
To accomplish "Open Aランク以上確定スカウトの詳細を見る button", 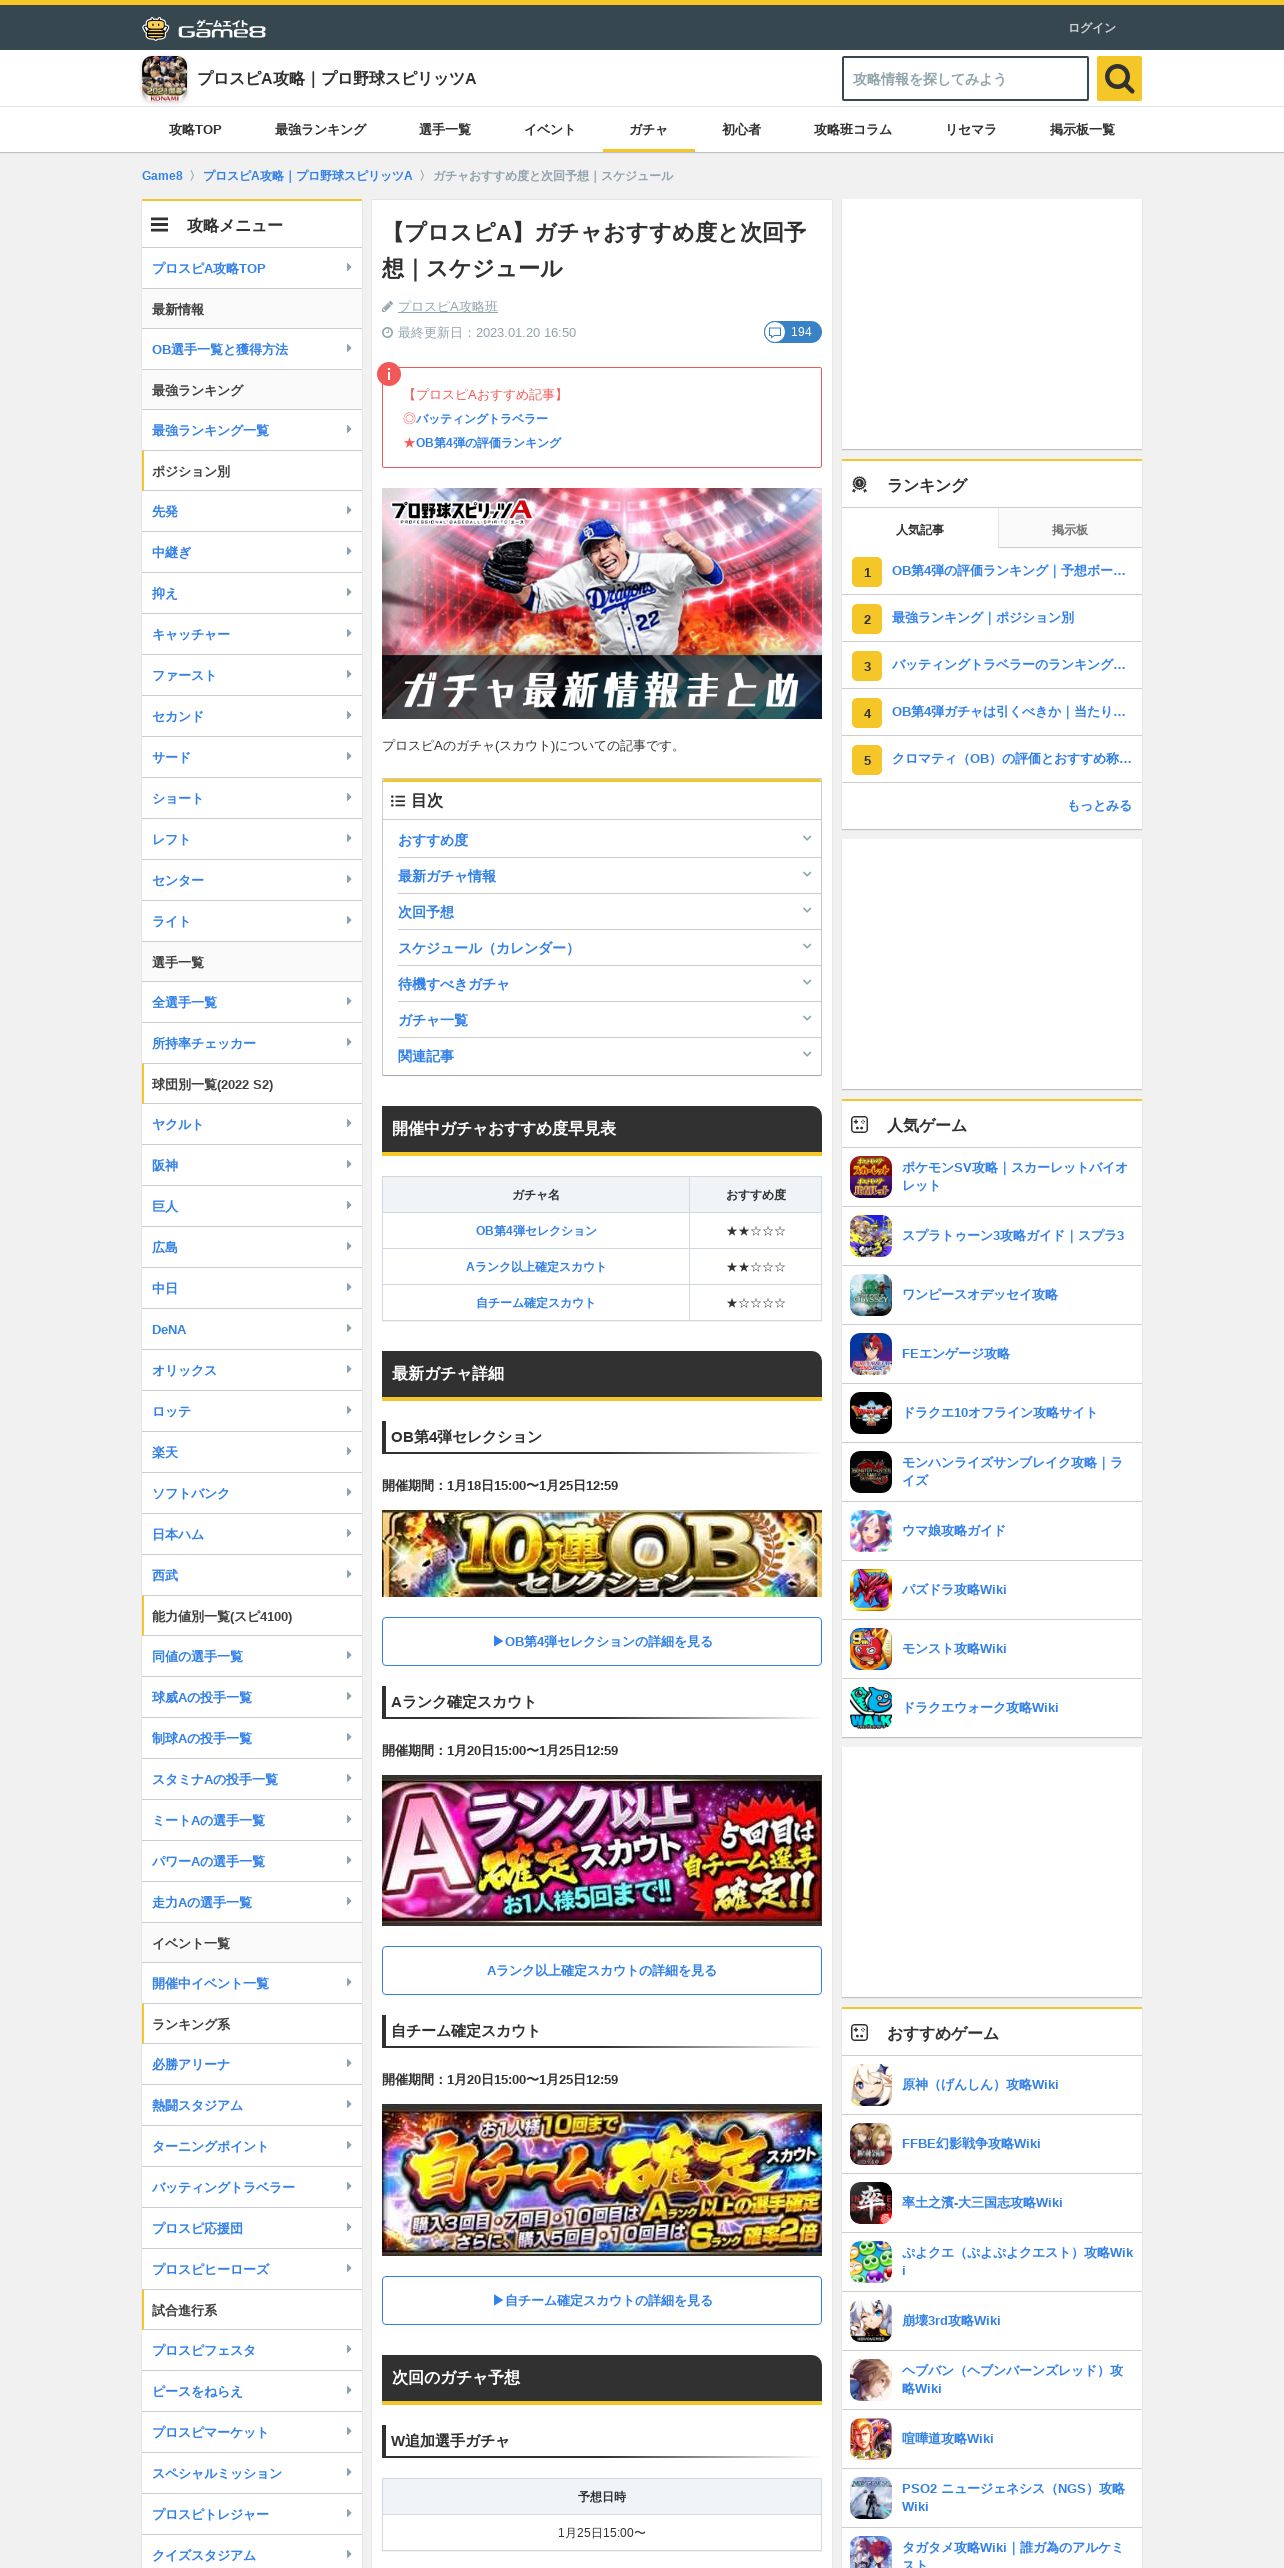I will coord(602,1970).
